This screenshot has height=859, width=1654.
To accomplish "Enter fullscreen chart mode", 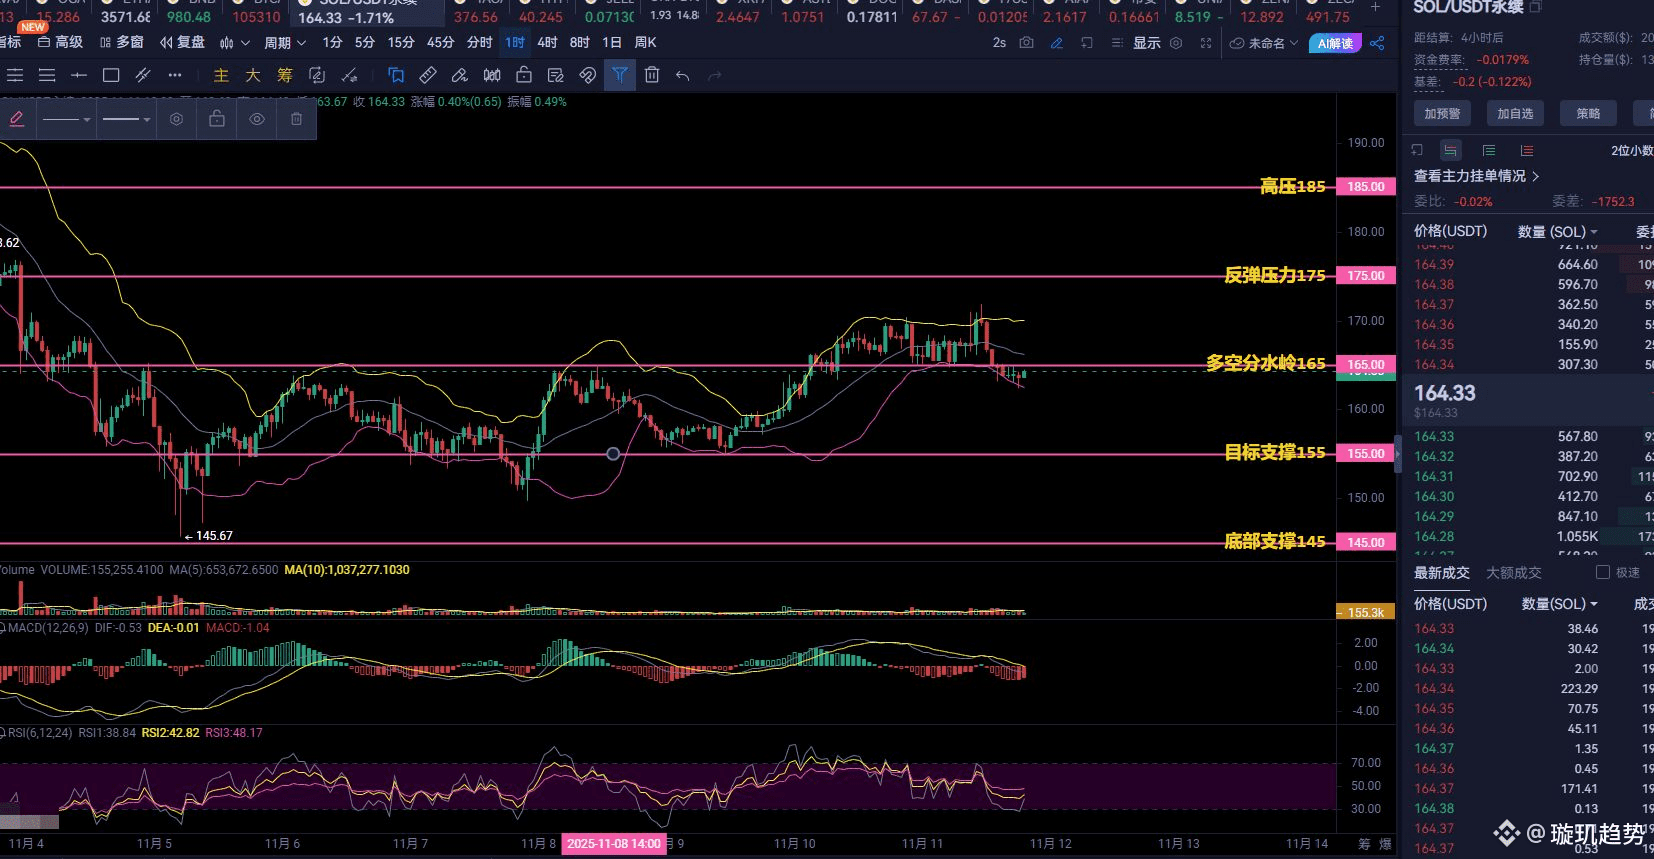I will [1206, 43].
